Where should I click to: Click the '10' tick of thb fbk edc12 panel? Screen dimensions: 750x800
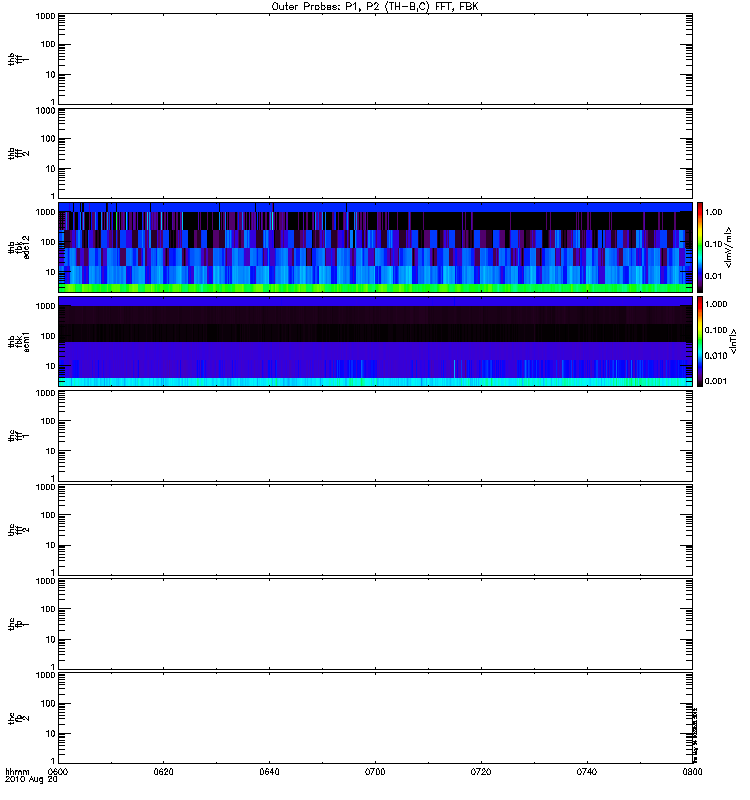[51, 272]
